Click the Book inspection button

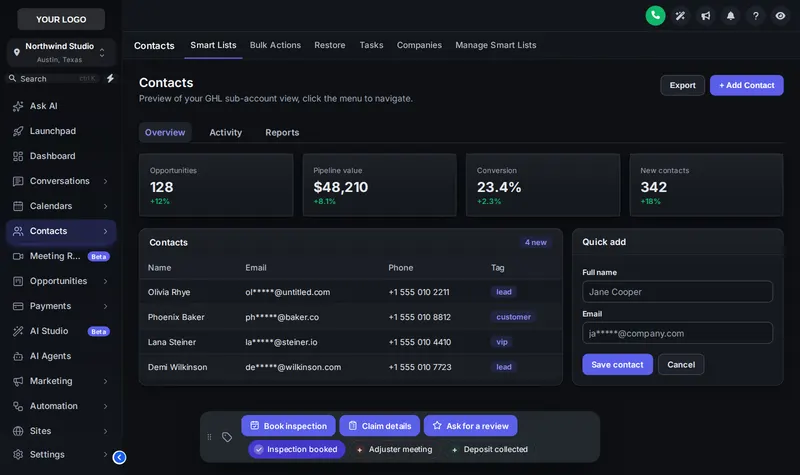tap(288, 426)
